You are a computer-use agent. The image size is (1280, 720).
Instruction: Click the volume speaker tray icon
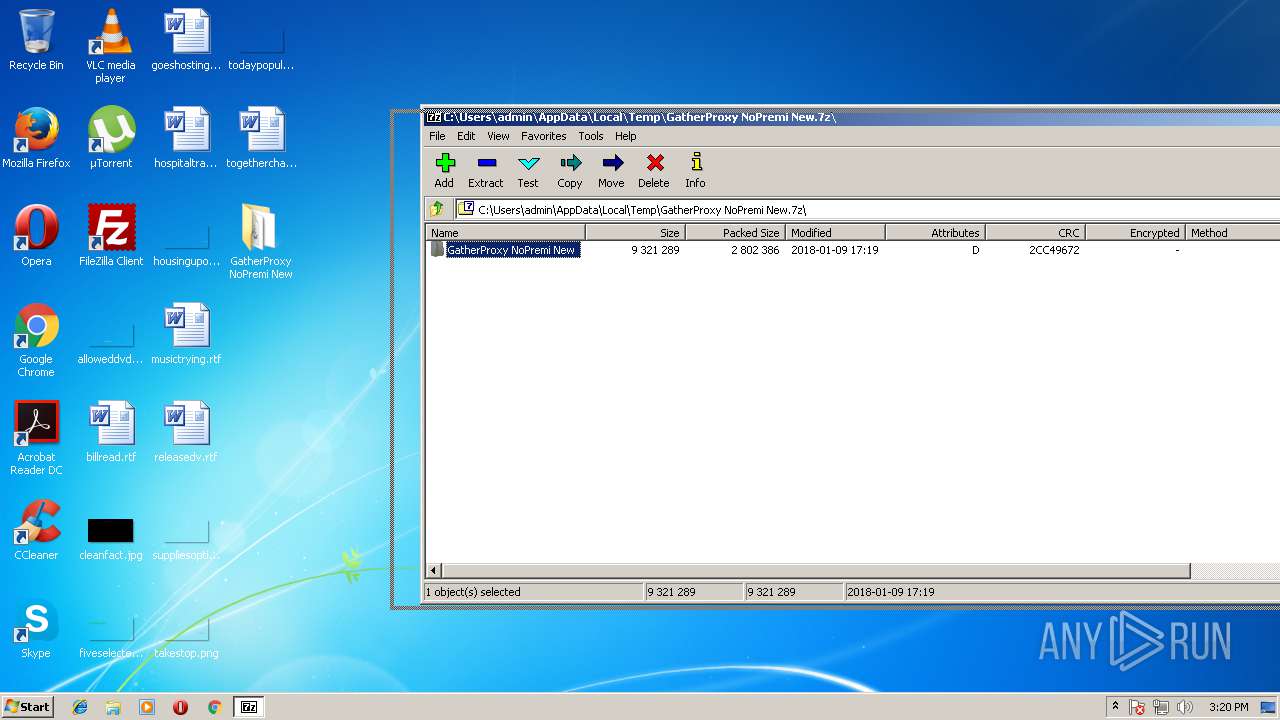1185,707
